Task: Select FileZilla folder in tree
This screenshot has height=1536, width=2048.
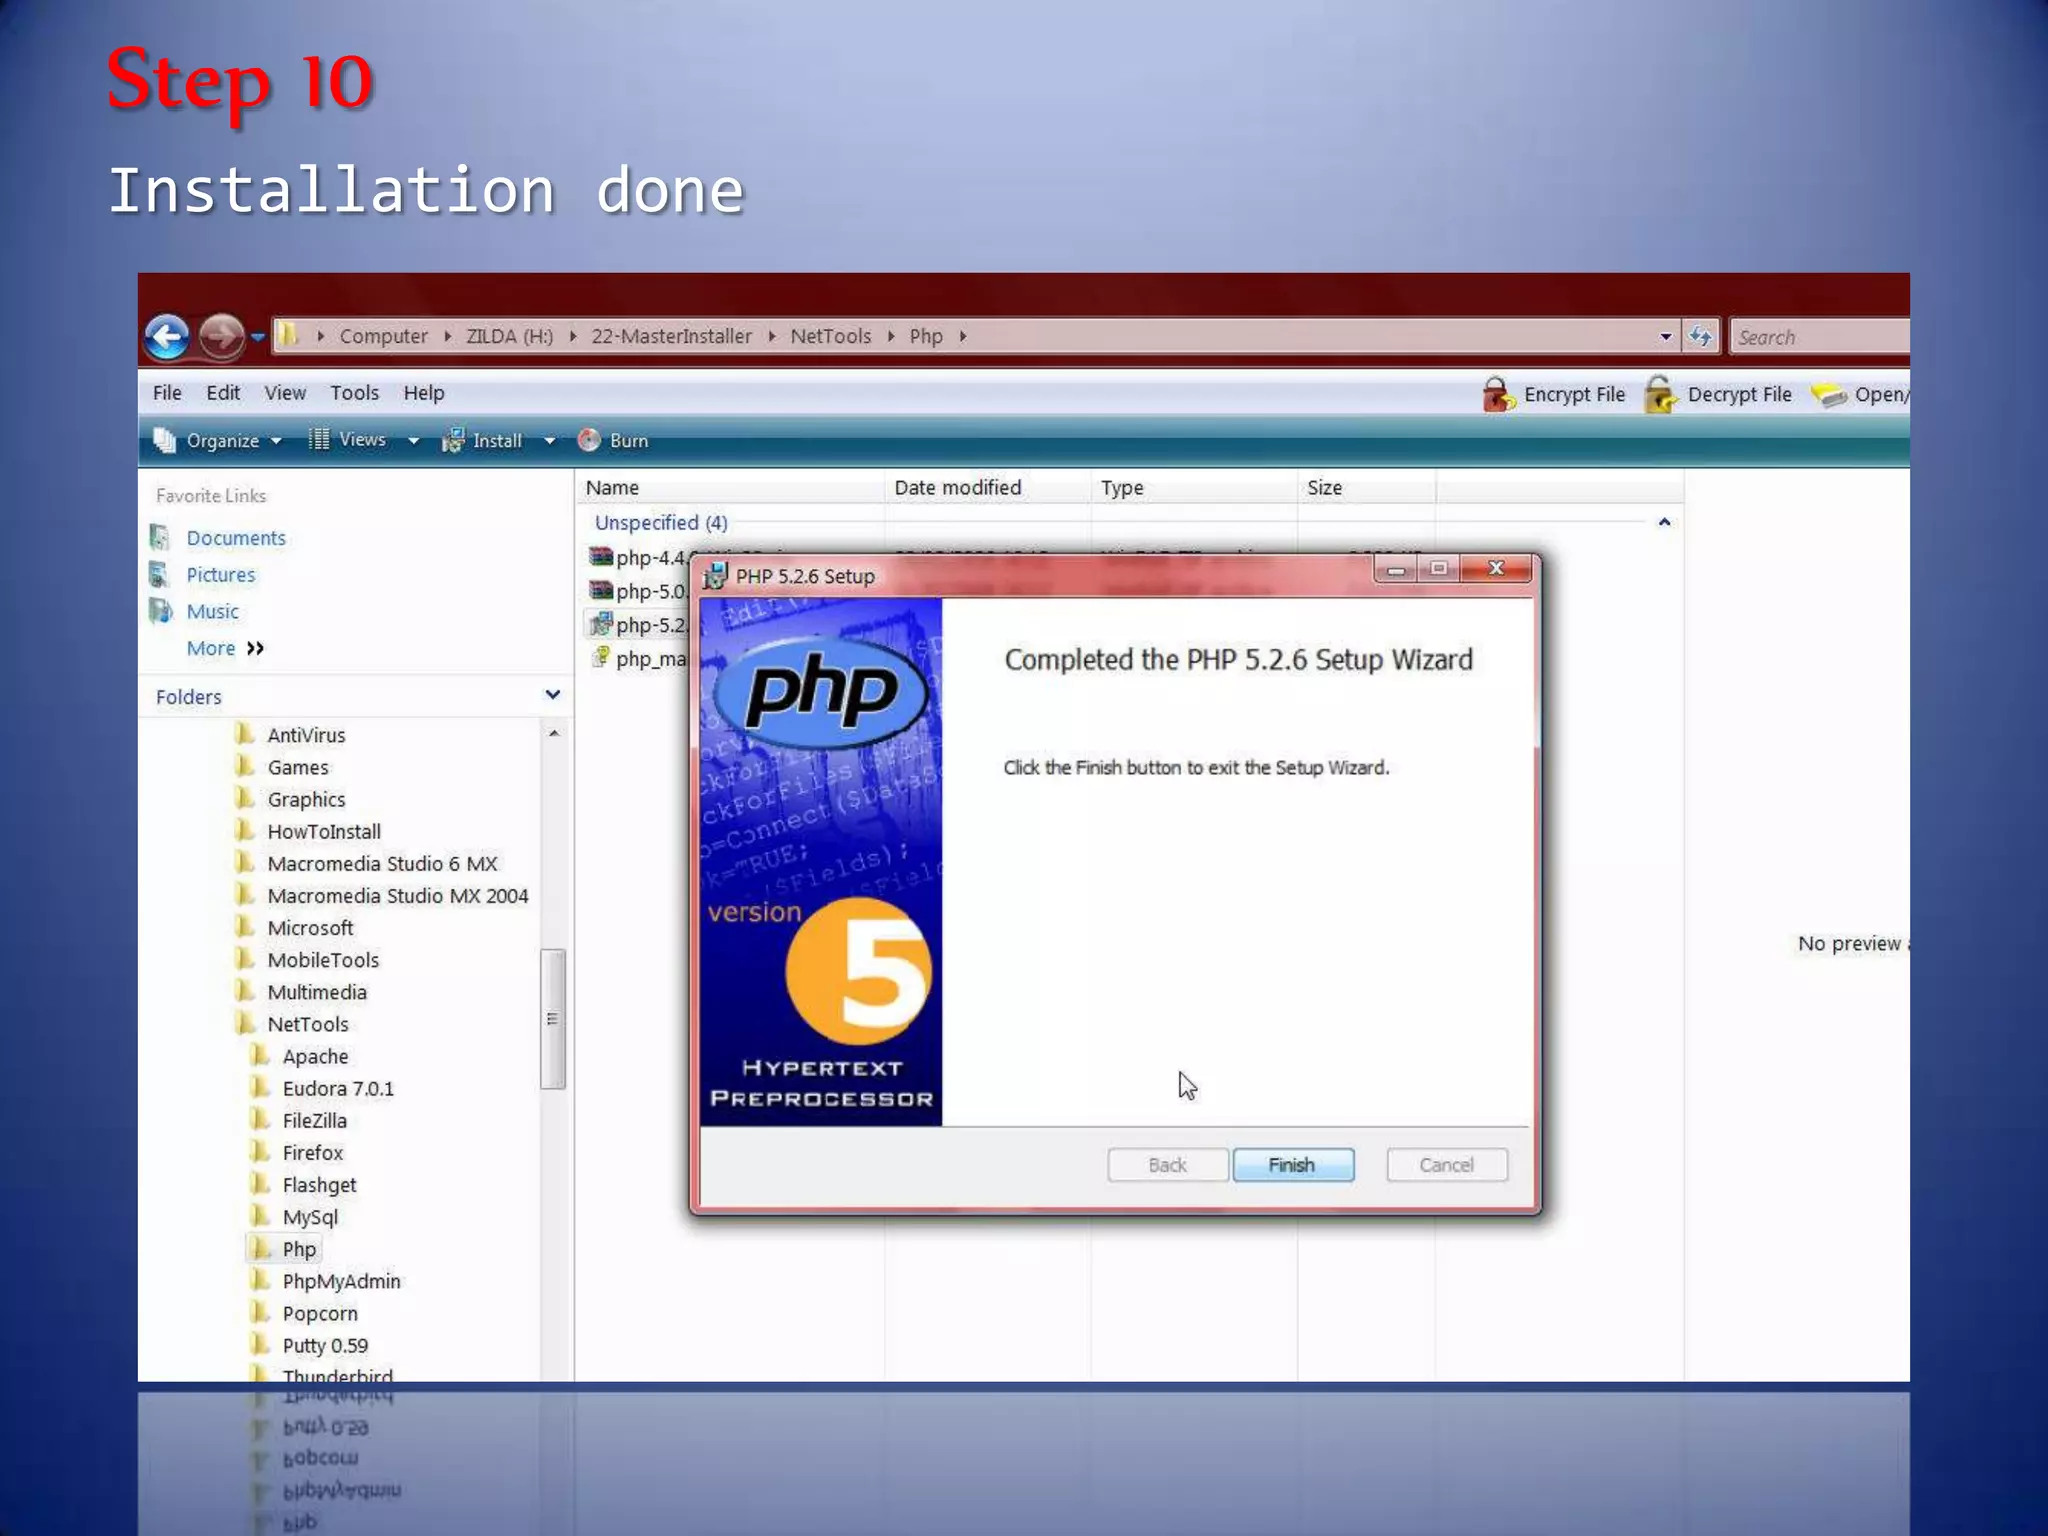Action: (314, 1120)
